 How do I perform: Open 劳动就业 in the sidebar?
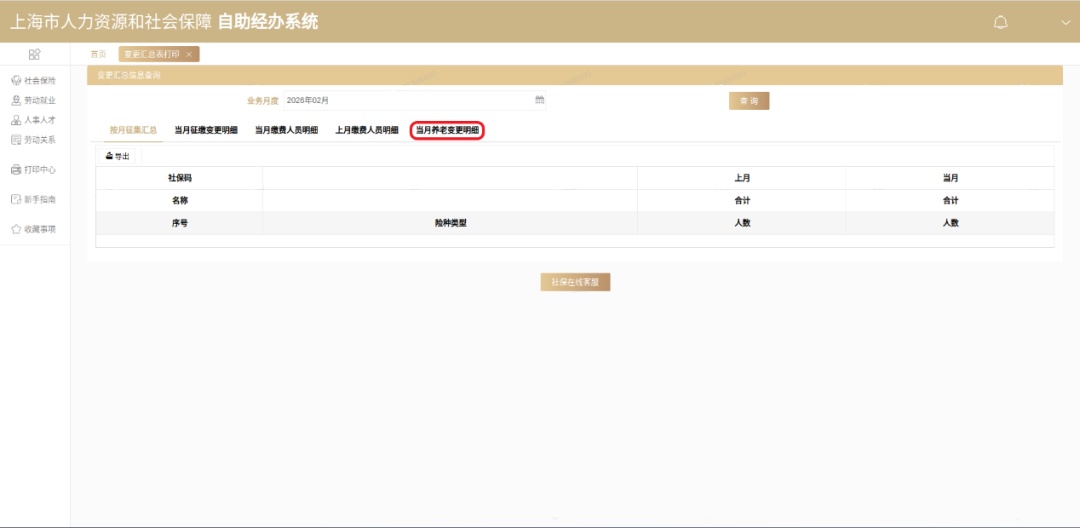(x=34, y=100)
